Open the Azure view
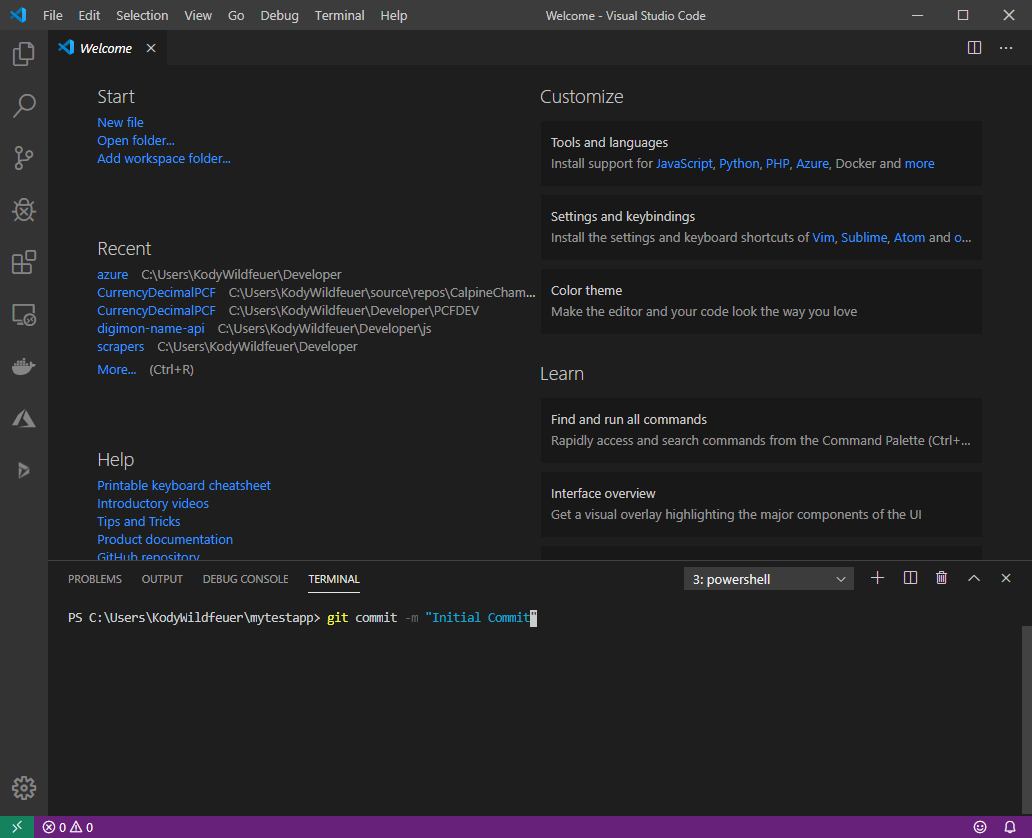The height and width of the screenshot is (838, 1032). [x=24, y=419]
